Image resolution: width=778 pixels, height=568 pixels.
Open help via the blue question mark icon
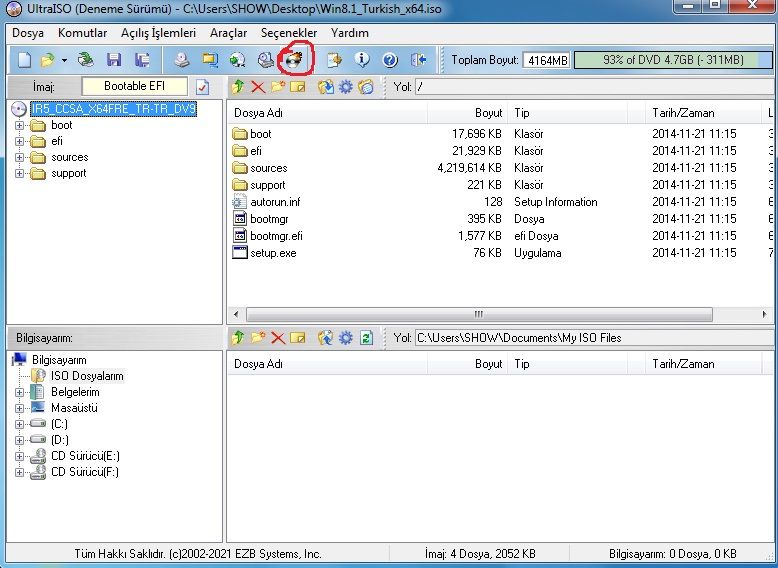(390, 60)
